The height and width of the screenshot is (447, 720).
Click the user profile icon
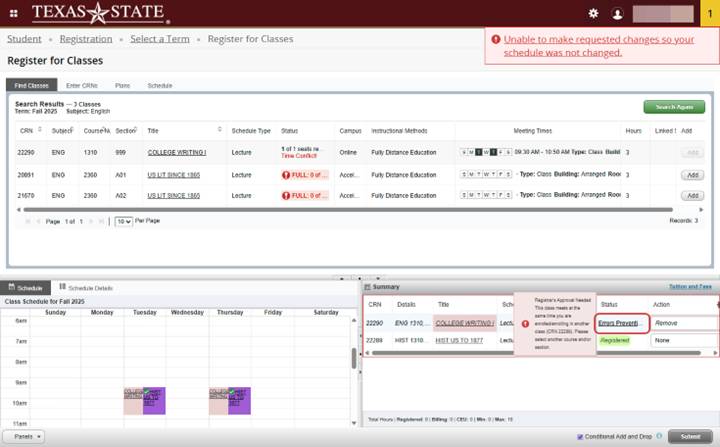coord(617,13)
